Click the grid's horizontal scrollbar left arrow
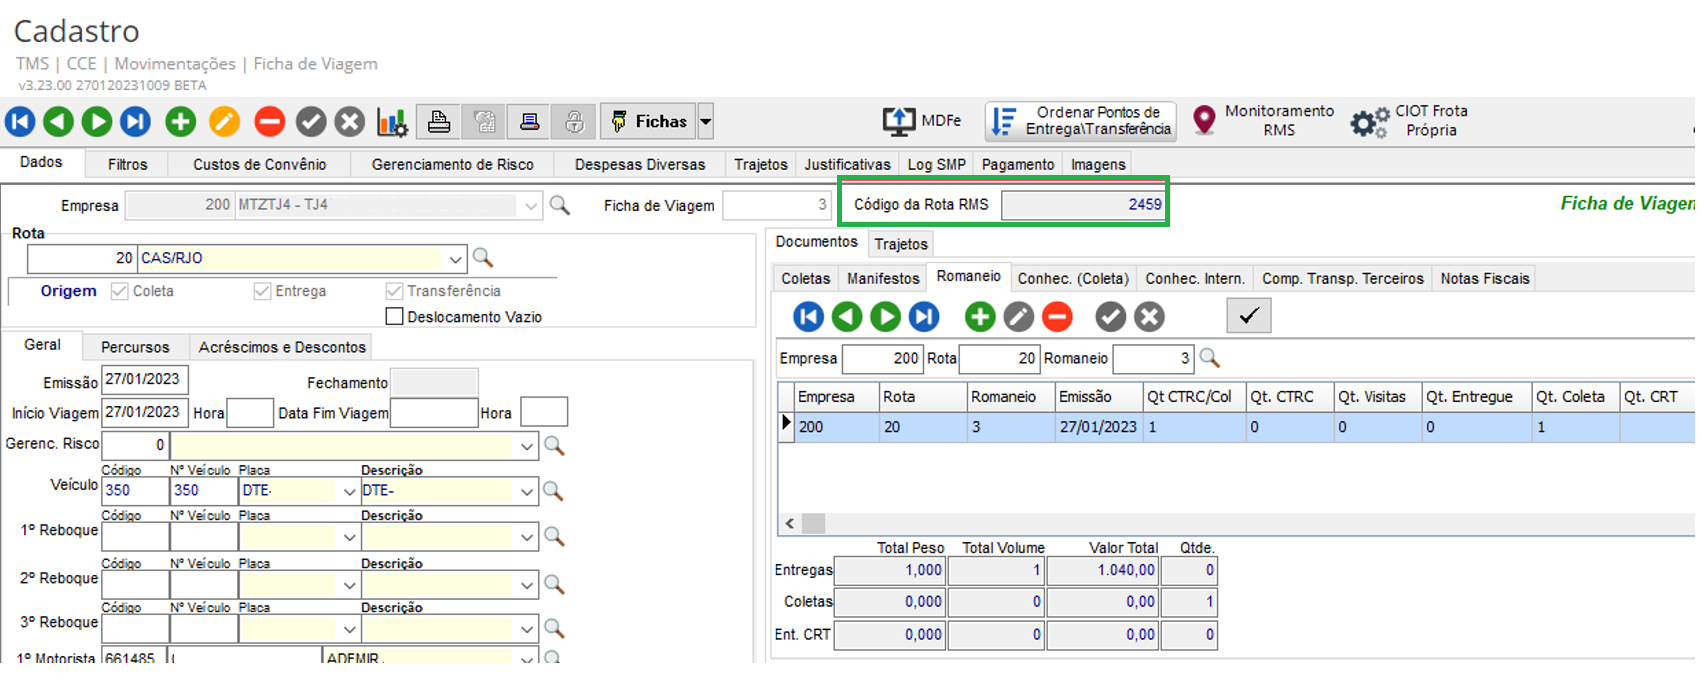Screen dimensions: 1700x698 click(x=790, y=523)
